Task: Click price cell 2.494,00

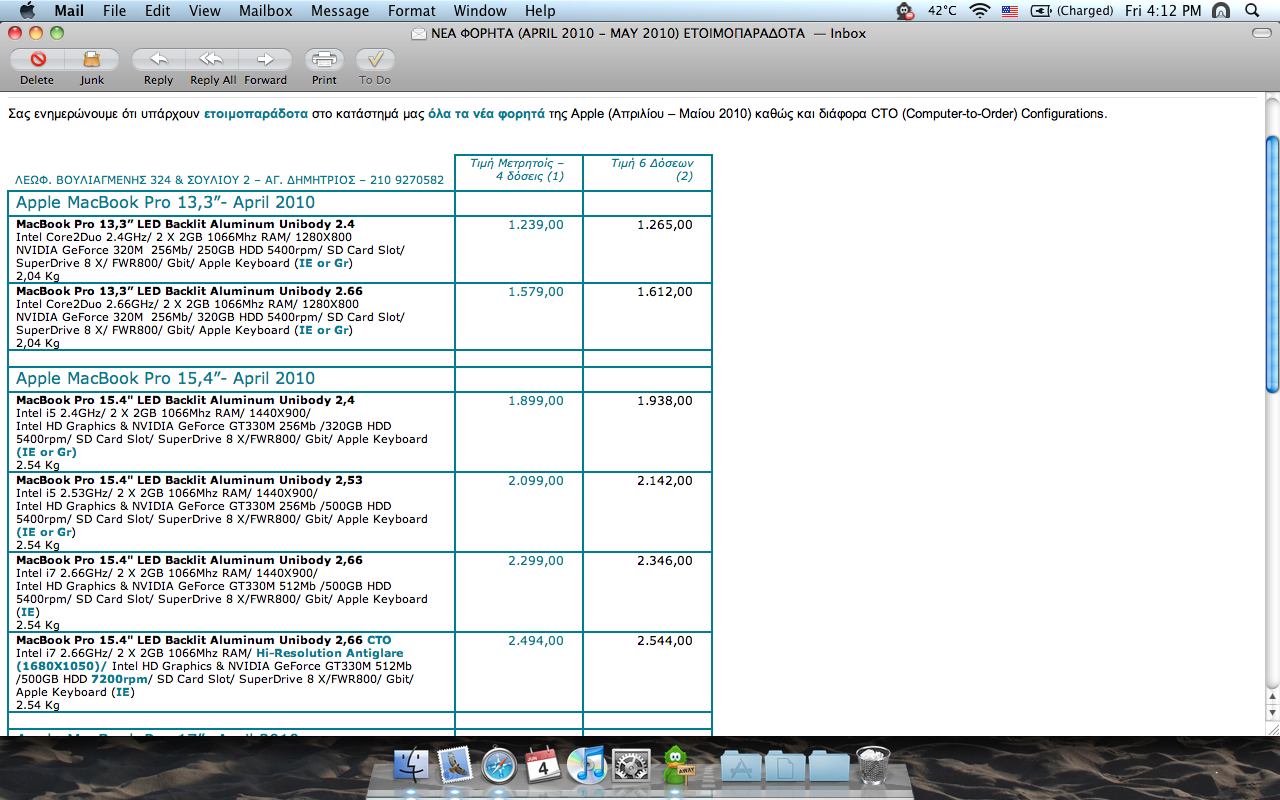Action: coord(536,640)
